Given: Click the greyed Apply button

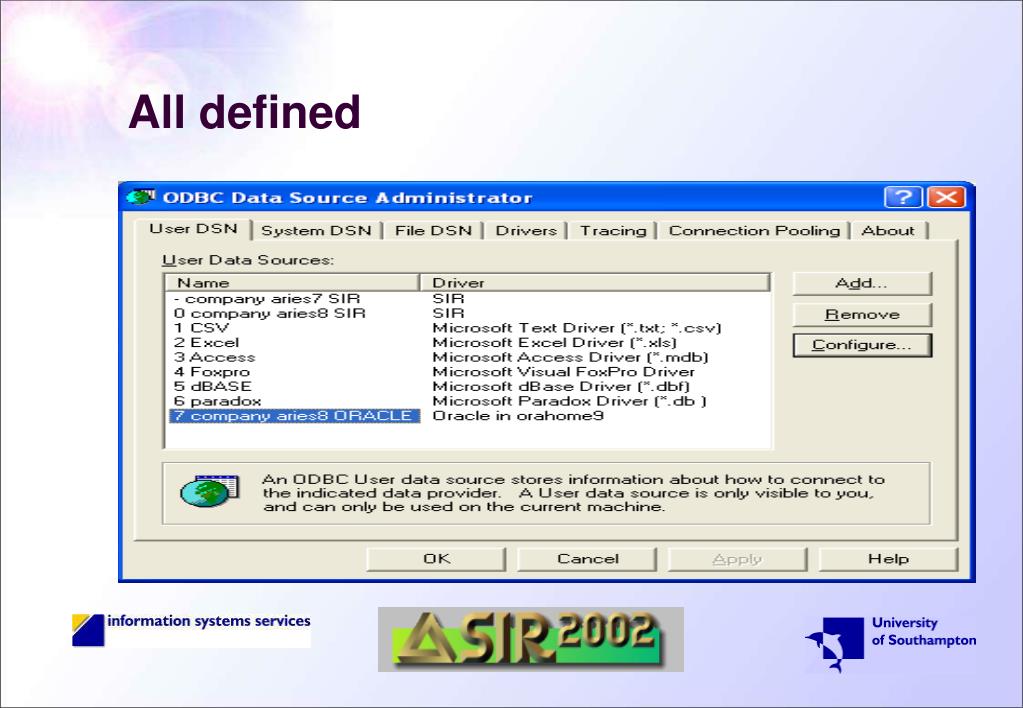Looking at the screenshot, I should tap(737, 559).
